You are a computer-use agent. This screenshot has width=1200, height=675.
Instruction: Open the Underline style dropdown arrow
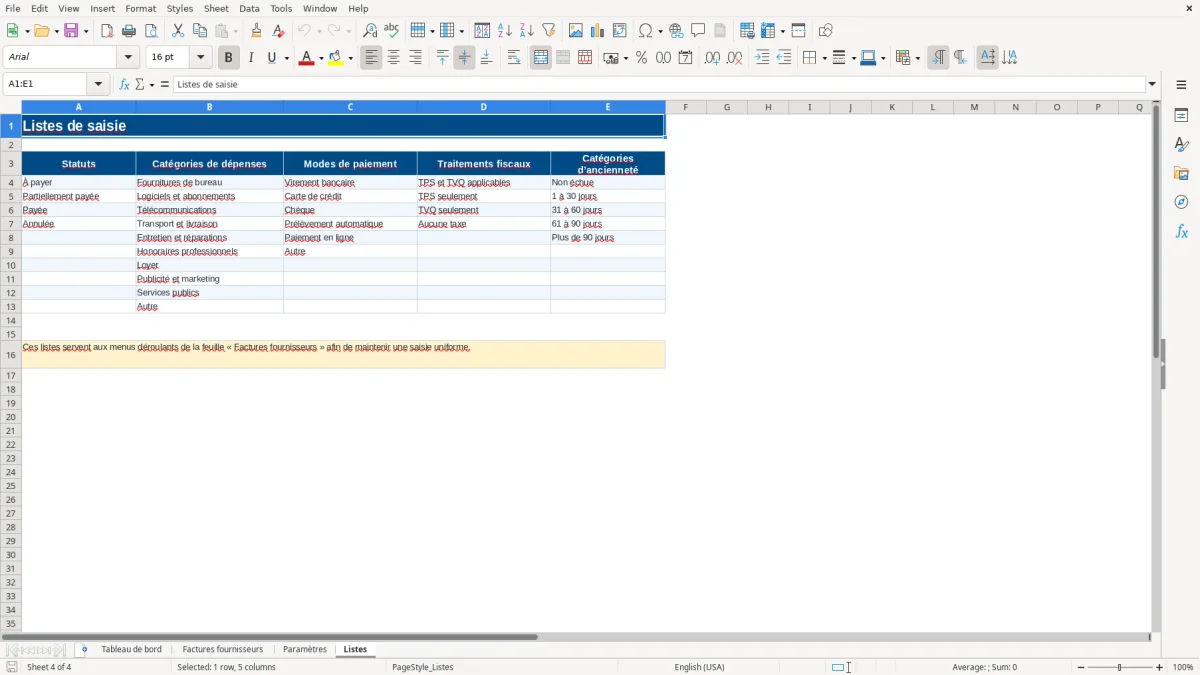point(286,58)
